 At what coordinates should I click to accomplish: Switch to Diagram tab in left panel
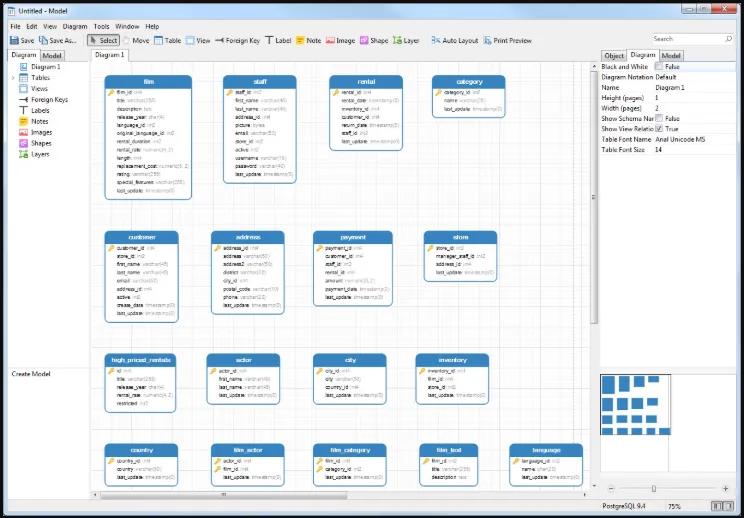24,55
